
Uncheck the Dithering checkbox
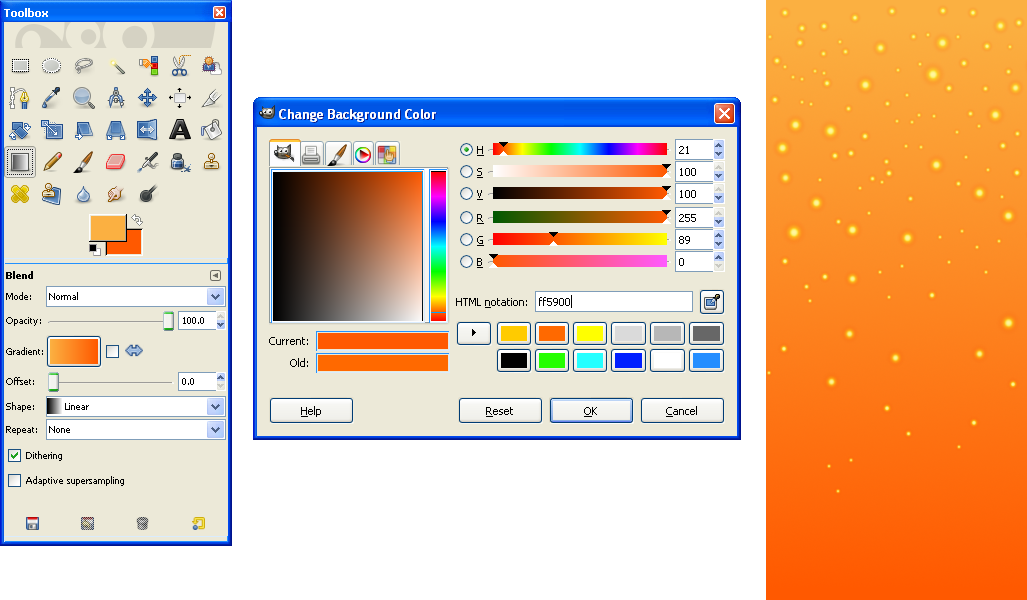click(x=14, y=455)
